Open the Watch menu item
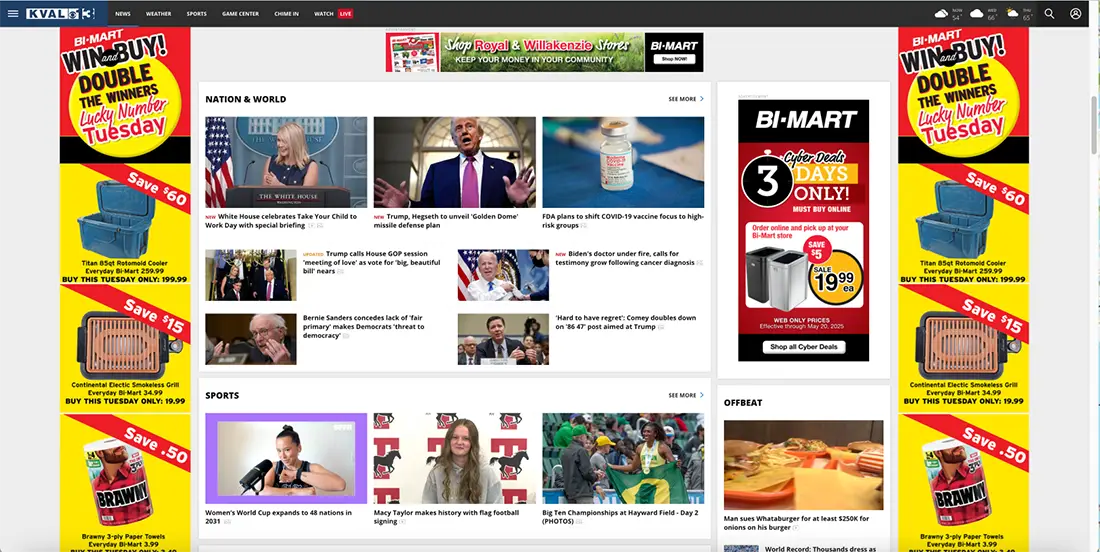The width and height of the screenshot is (1100, 552). click(x=323, y=13)
